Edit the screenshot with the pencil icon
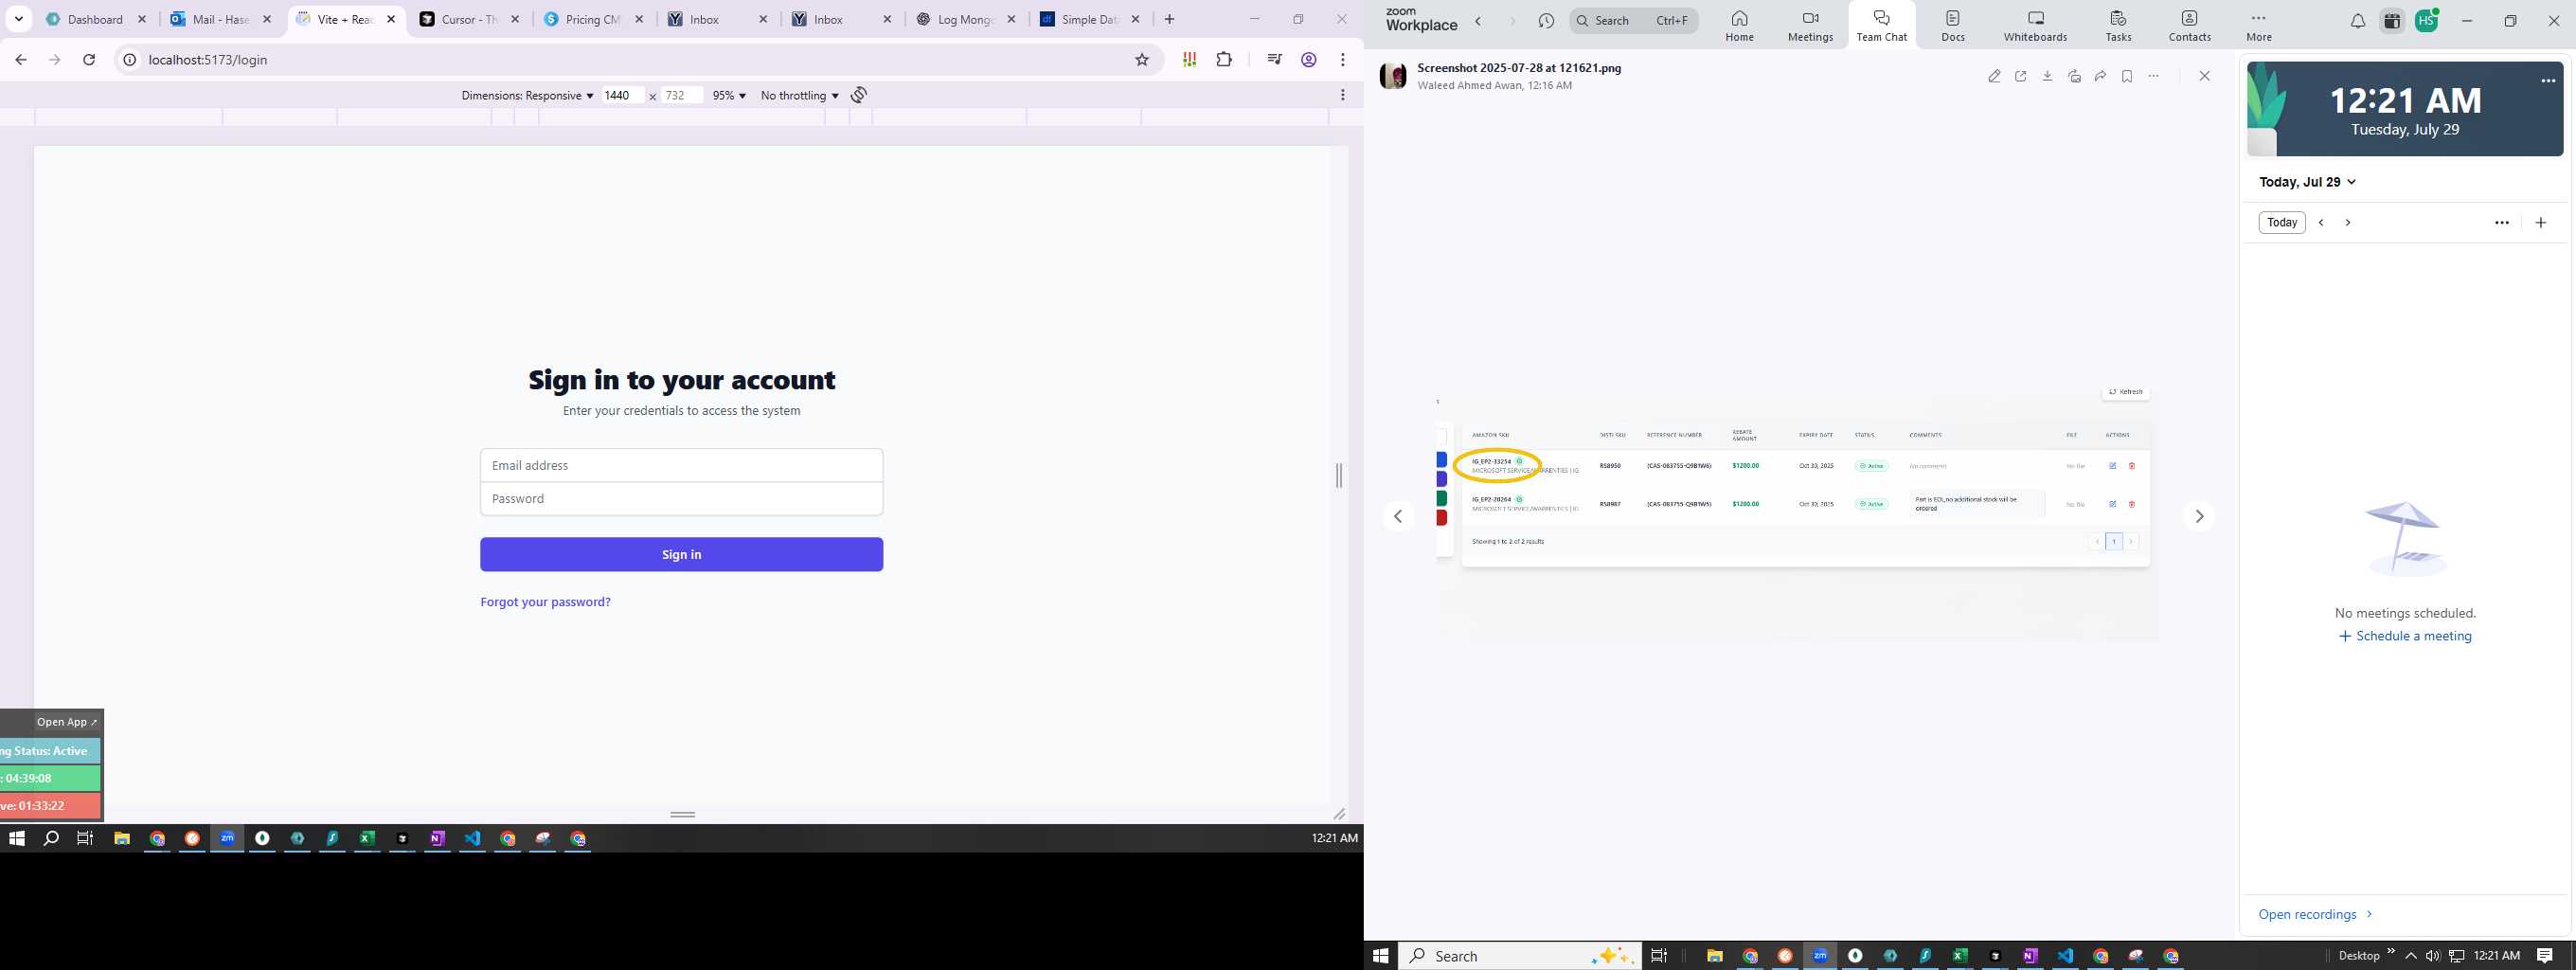The height and width of the screenshot is (970, 2576). 1994,76
